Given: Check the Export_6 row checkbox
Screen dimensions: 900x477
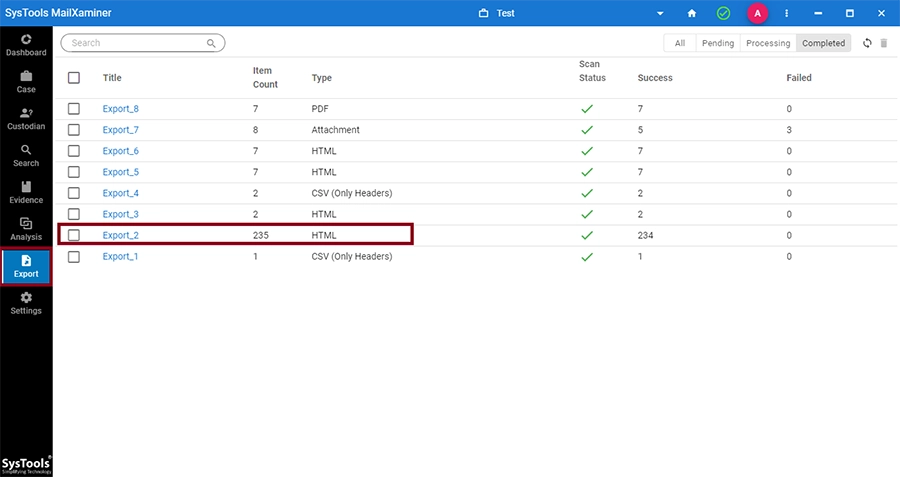Looking at the screenshot, I should click(73, 151).
